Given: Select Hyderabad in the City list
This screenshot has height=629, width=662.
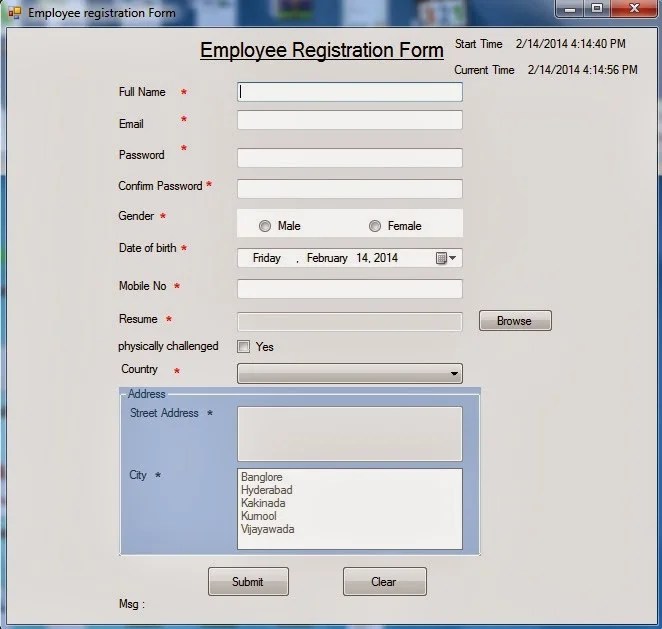Looking at the screenshot, I should pos(267,490).
